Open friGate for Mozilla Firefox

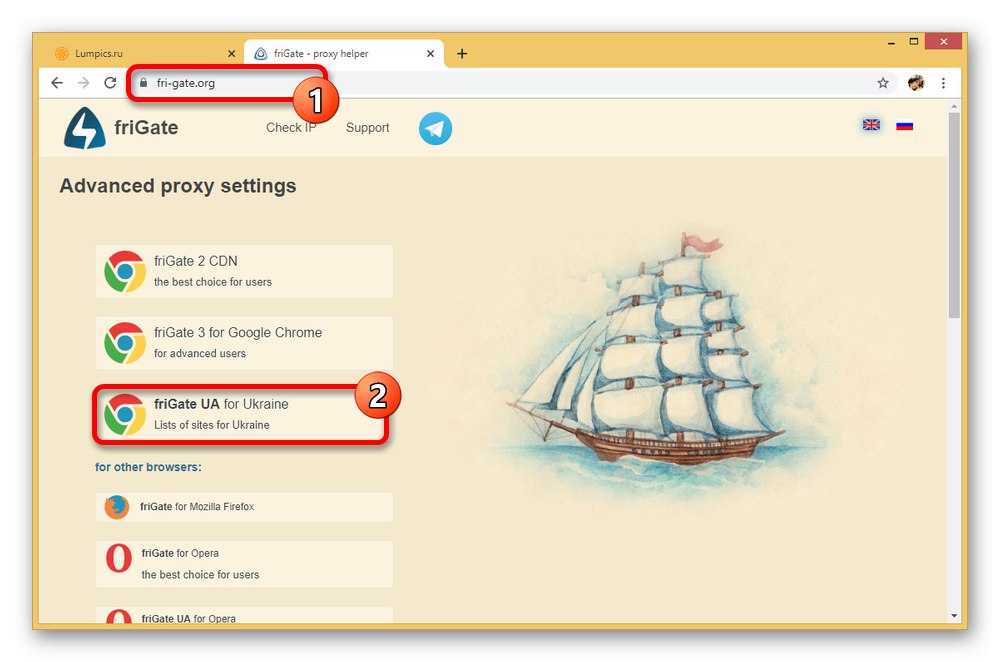[244, 507]
